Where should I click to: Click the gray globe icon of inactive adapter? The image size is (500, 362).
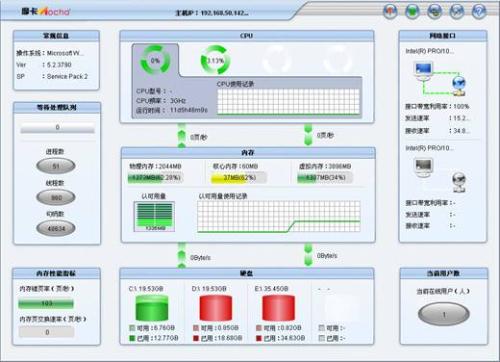(459, 183)
